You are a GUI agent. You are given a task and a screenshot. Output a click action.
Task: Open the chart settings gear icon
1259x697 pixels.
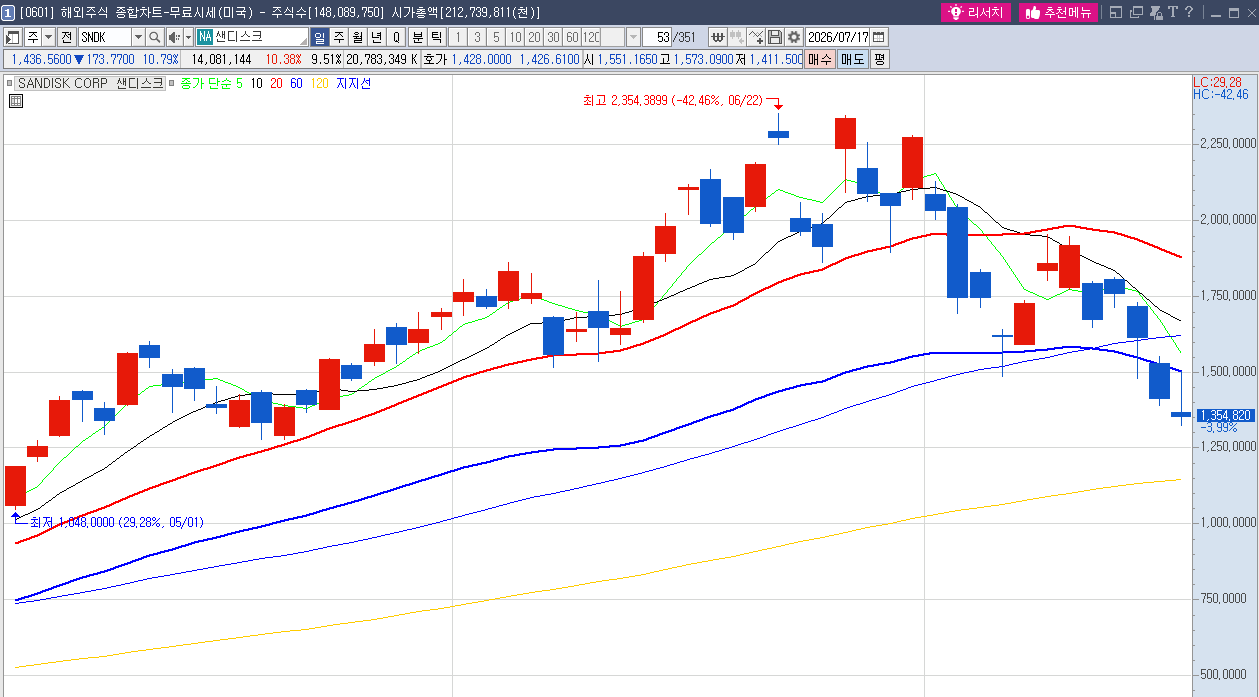793,37
